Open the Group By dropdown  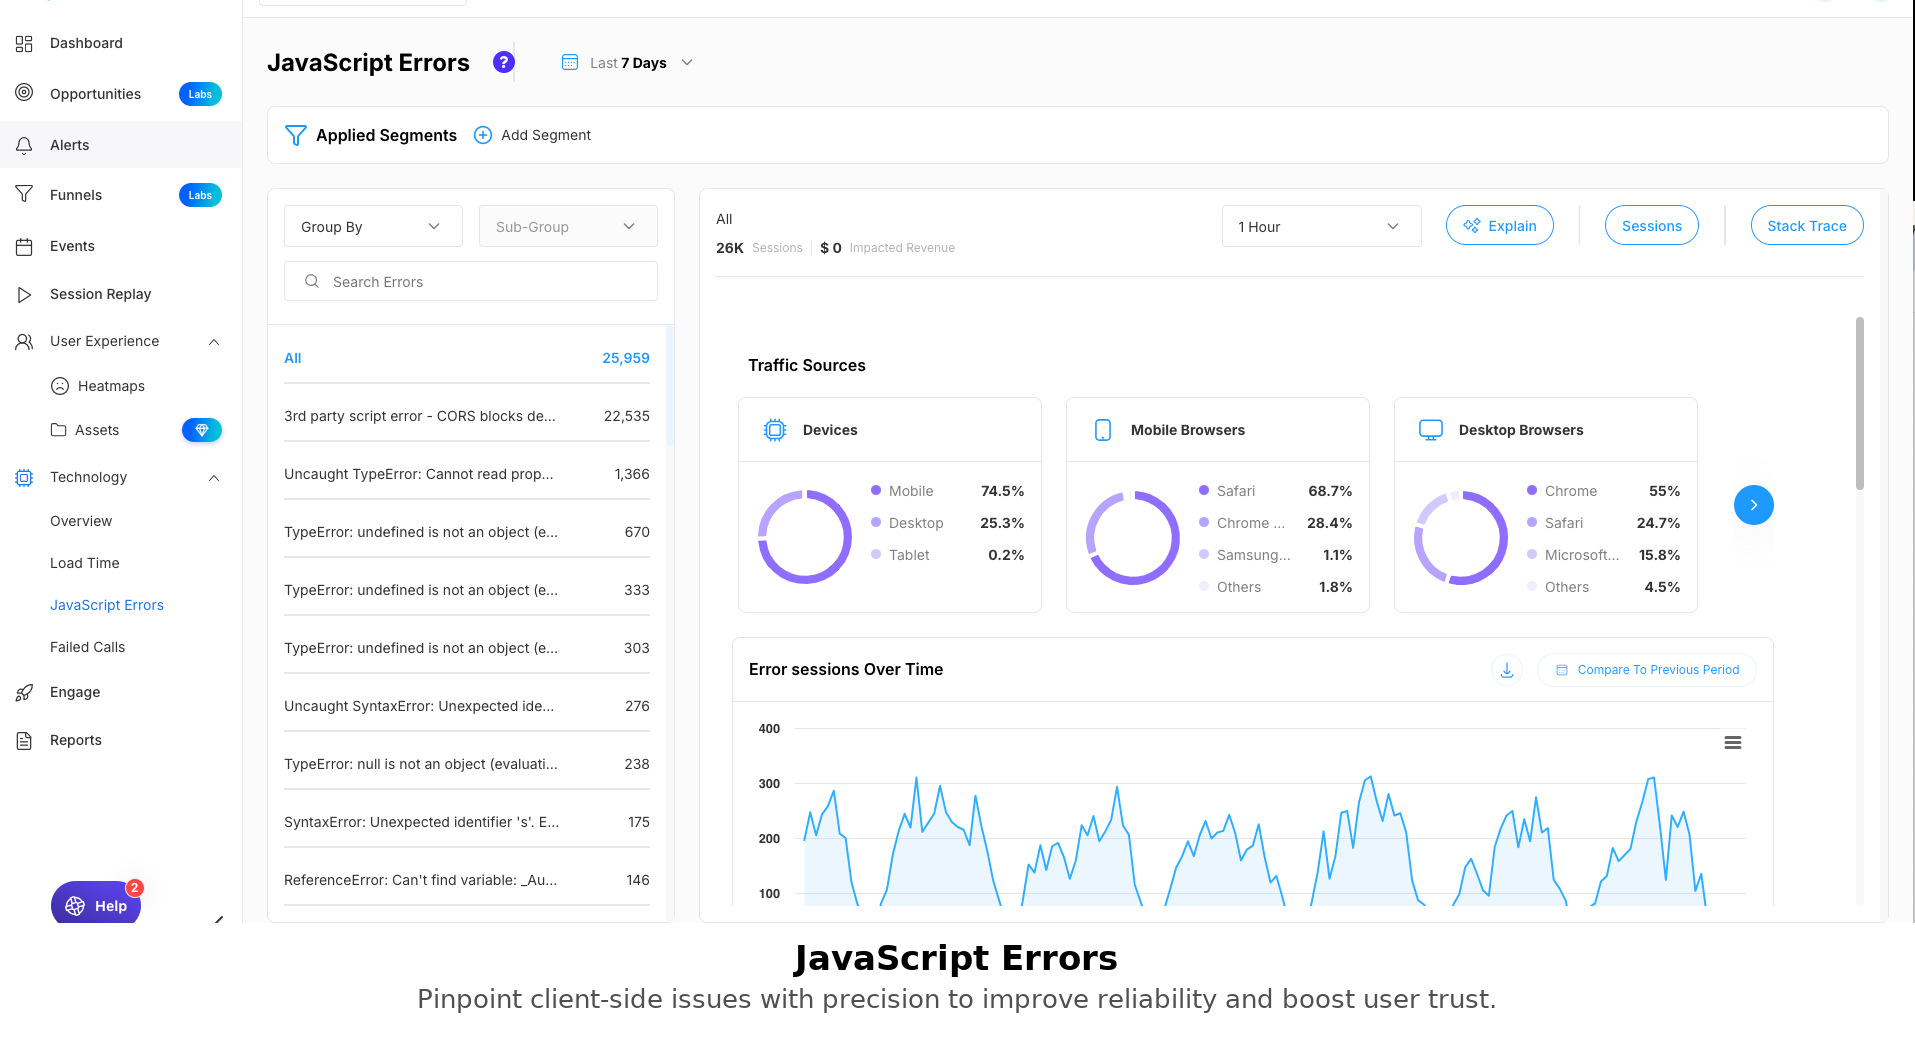coord(372,227)
